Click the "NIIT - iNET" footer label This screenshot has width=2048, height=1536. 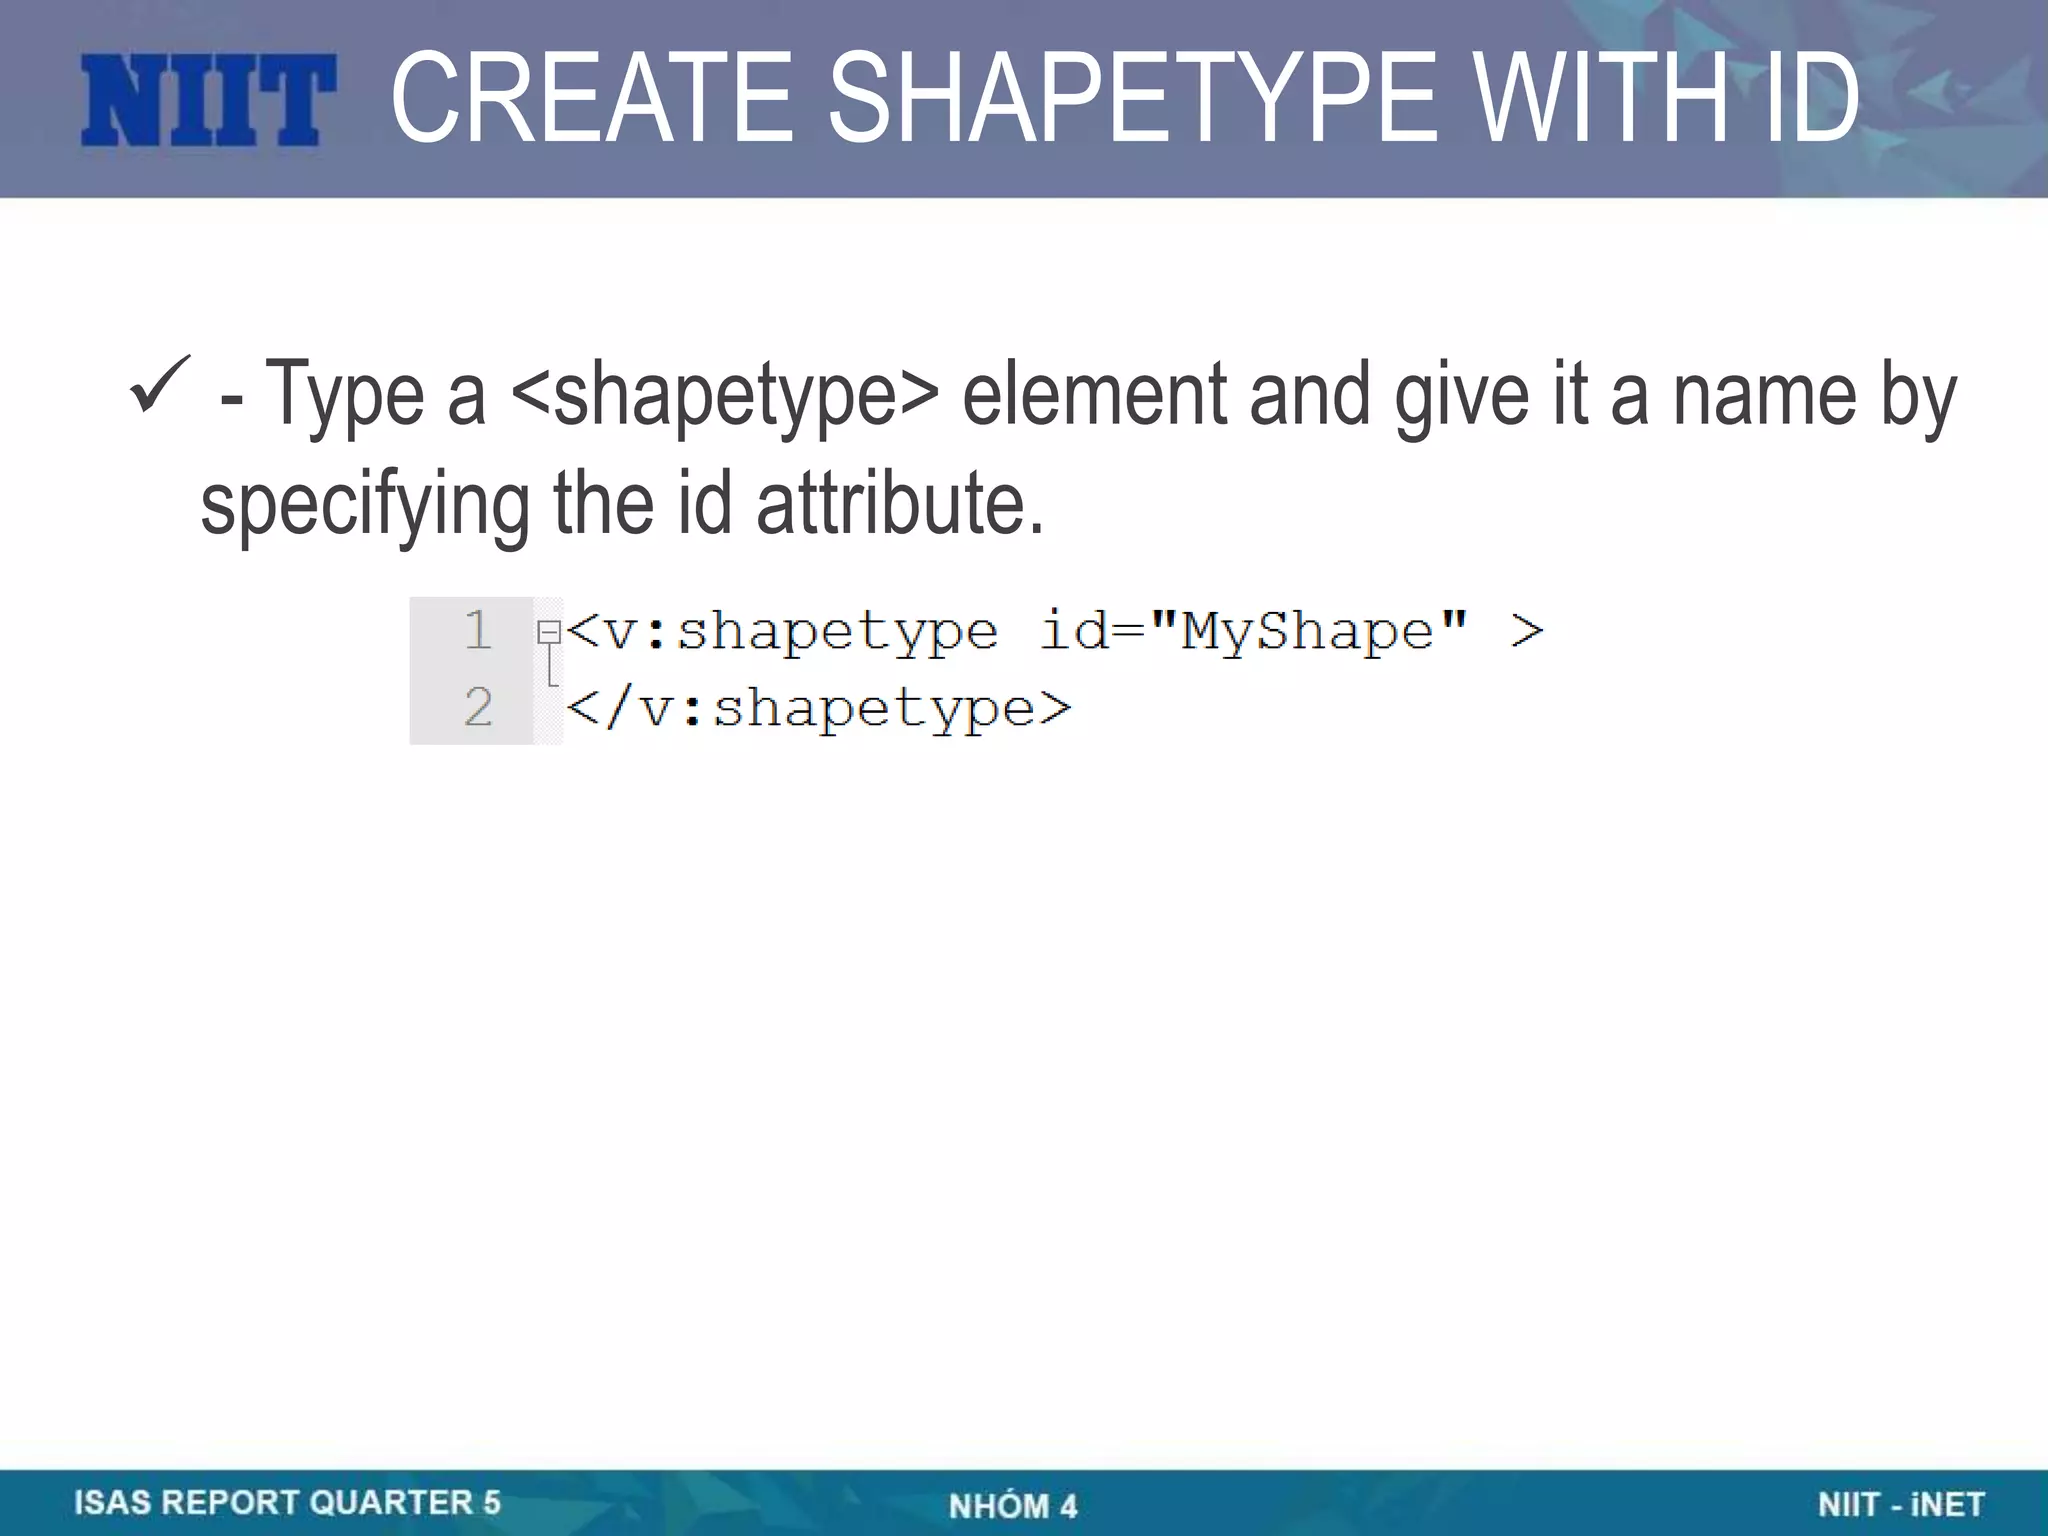[x=1901, y=1505]
